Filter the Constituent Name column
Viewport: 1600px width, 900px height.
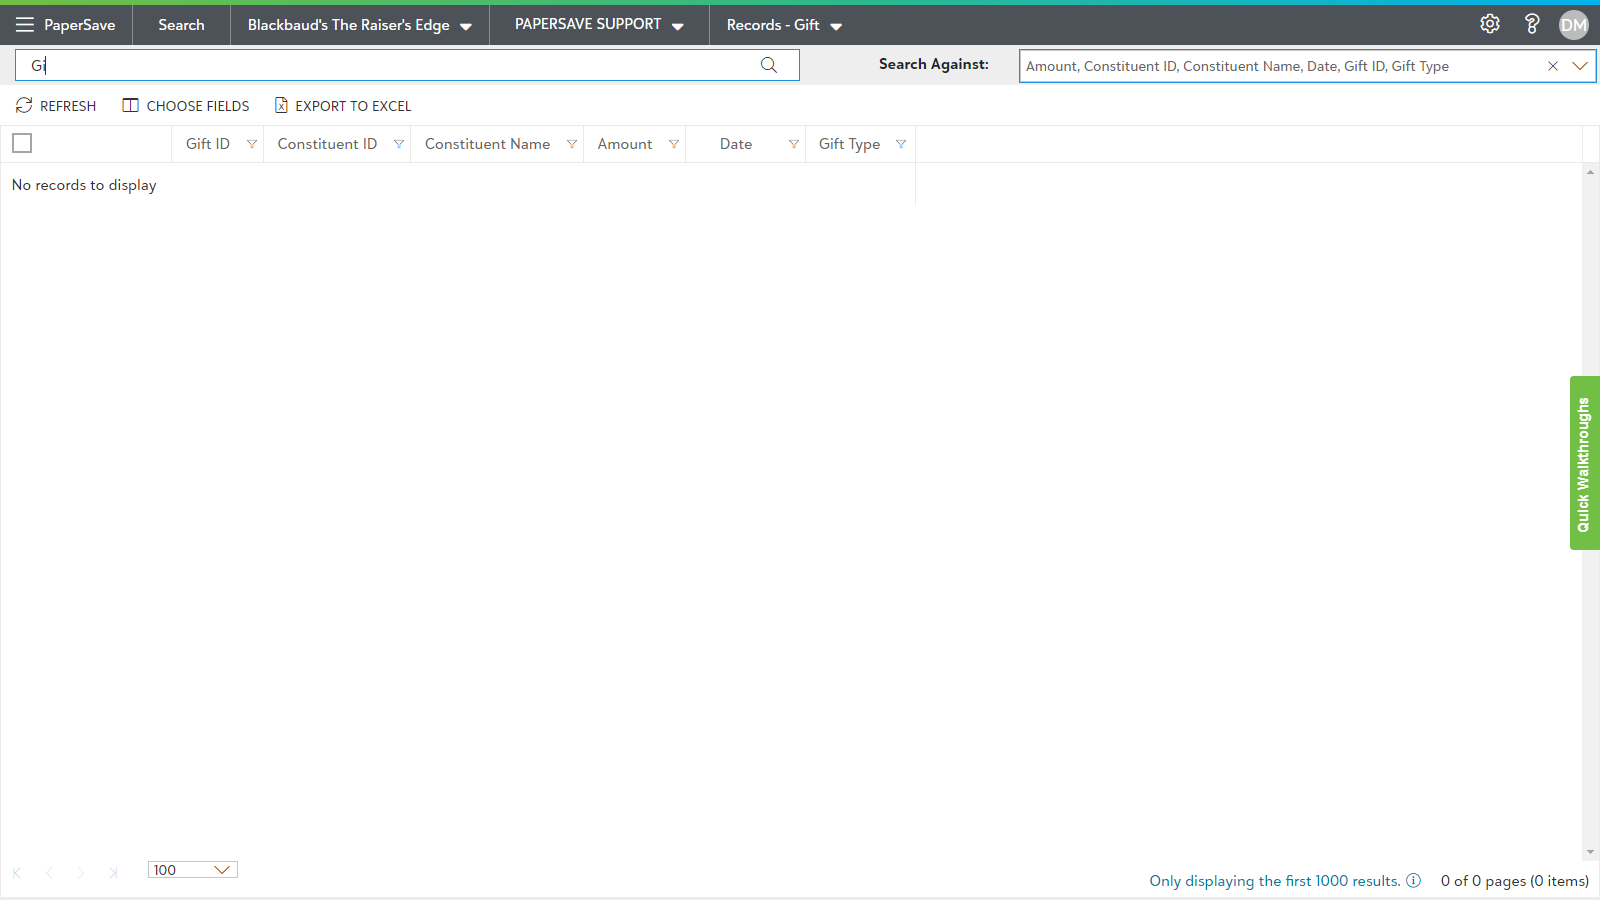(572, 144)
